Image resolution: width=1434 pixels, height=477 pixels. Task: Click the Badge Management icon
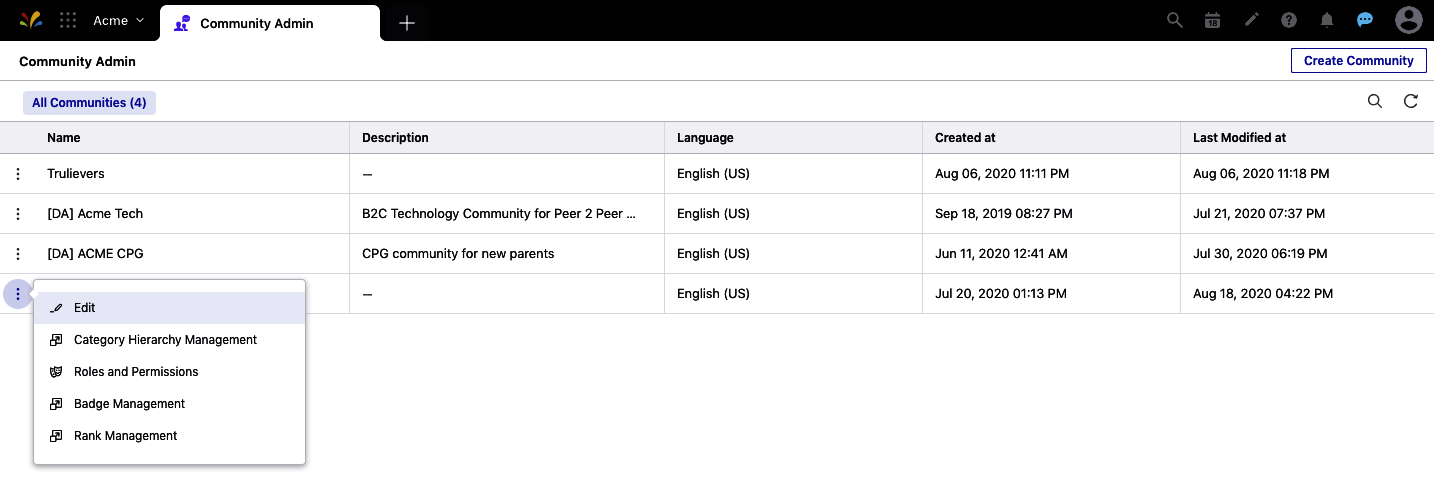56,404
